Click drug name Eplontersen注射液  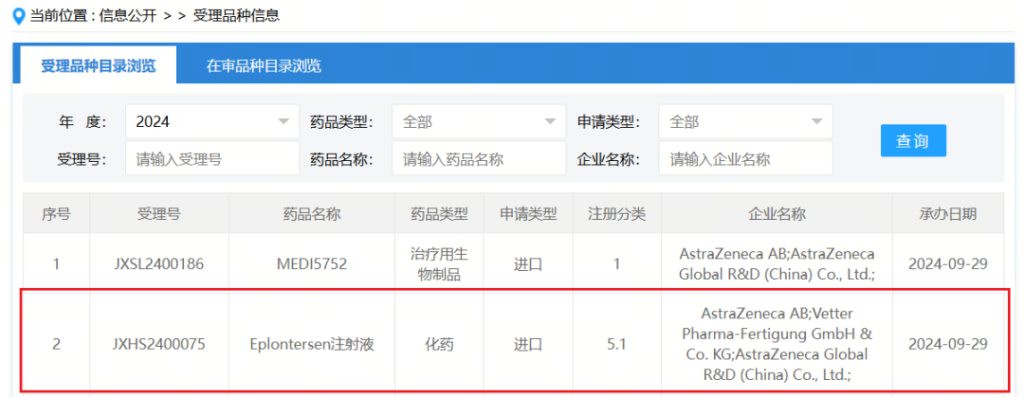pyautogui.click(x=312, y=344)
